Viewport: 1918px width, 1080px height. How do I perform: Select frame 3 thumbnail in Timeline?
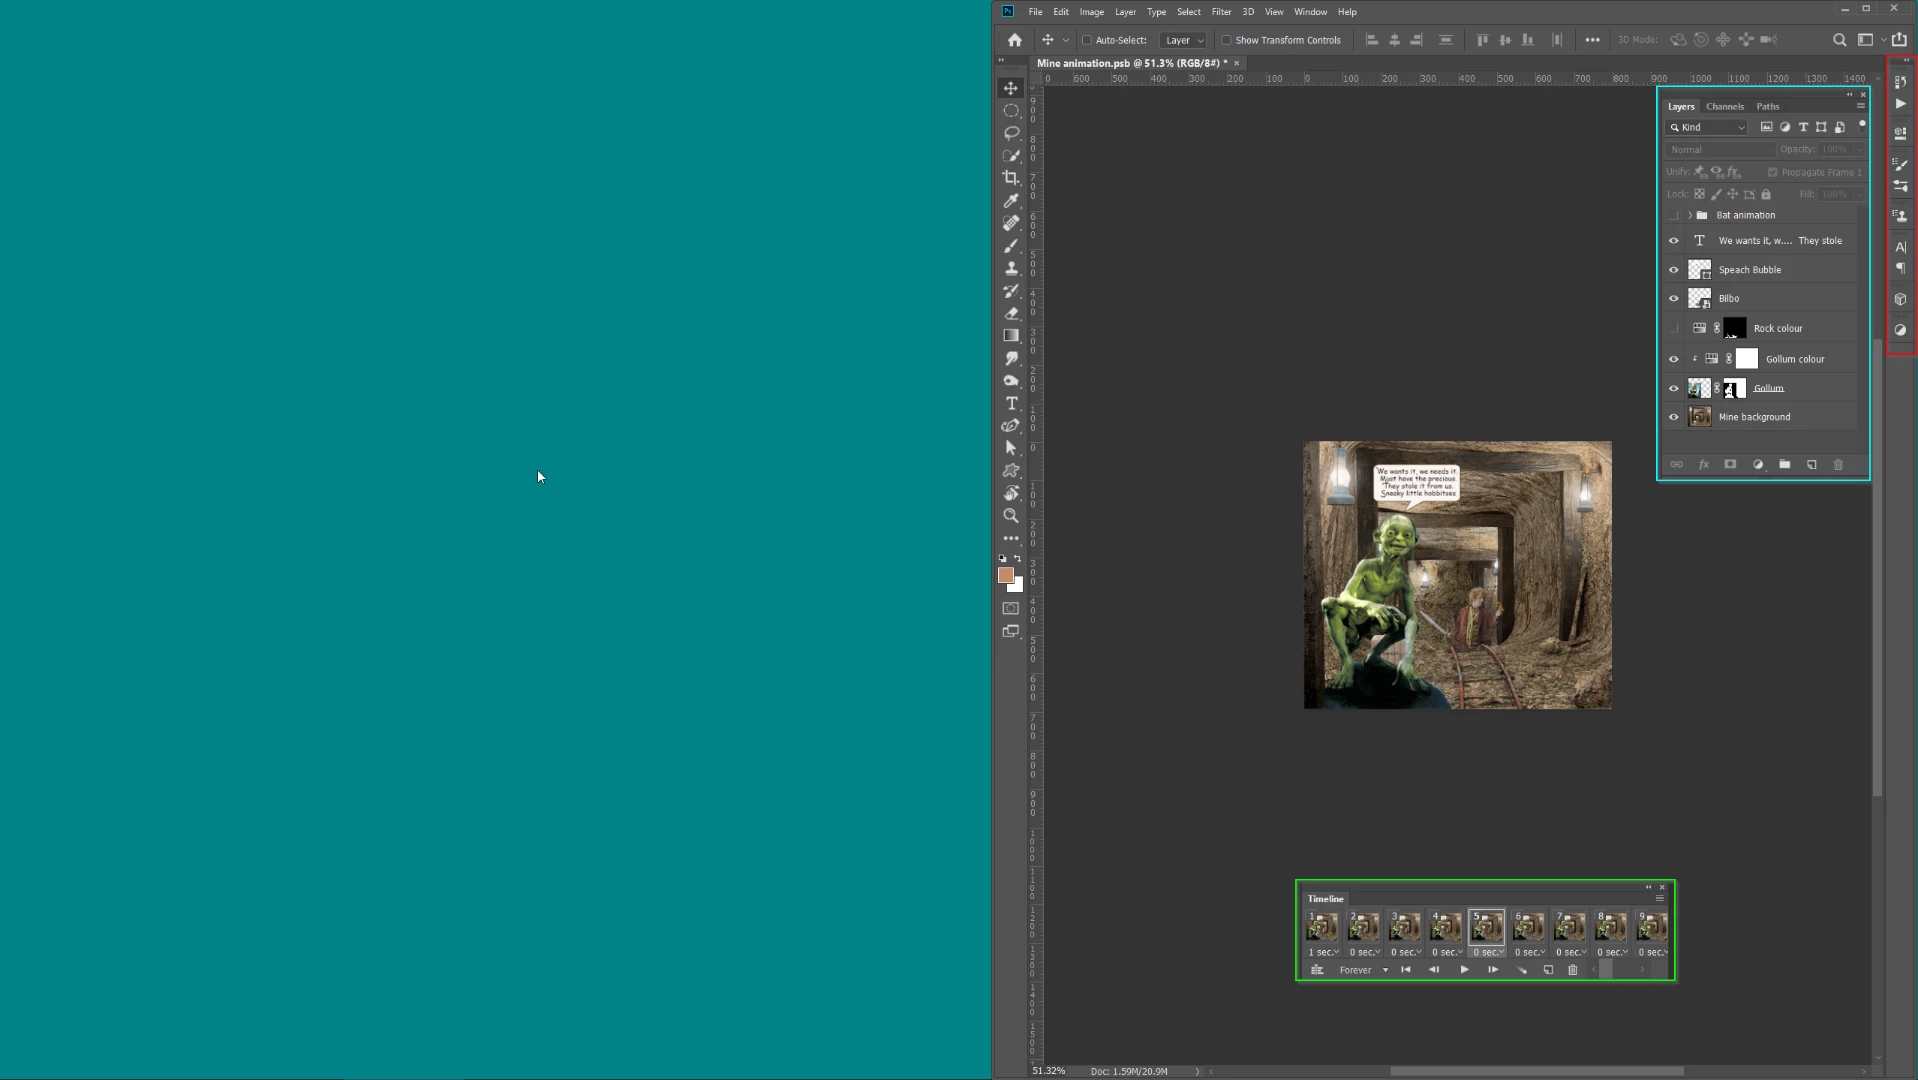click(1404, 927)
